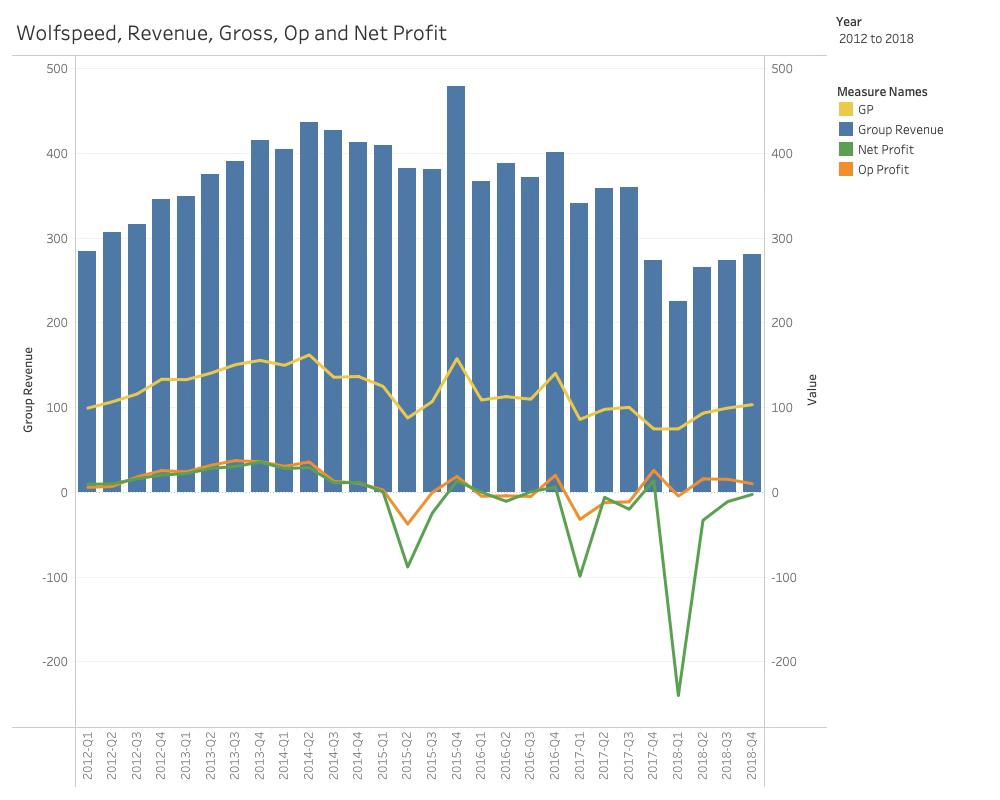Select the Net Profit legend label
This screenshot has width=1000, height=800.
click(x=885, y=149)
